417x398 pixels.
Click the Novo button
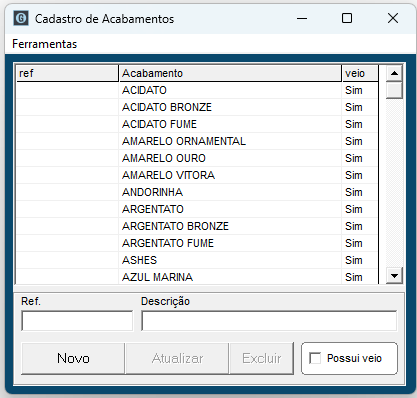click(x=73, y=358)
